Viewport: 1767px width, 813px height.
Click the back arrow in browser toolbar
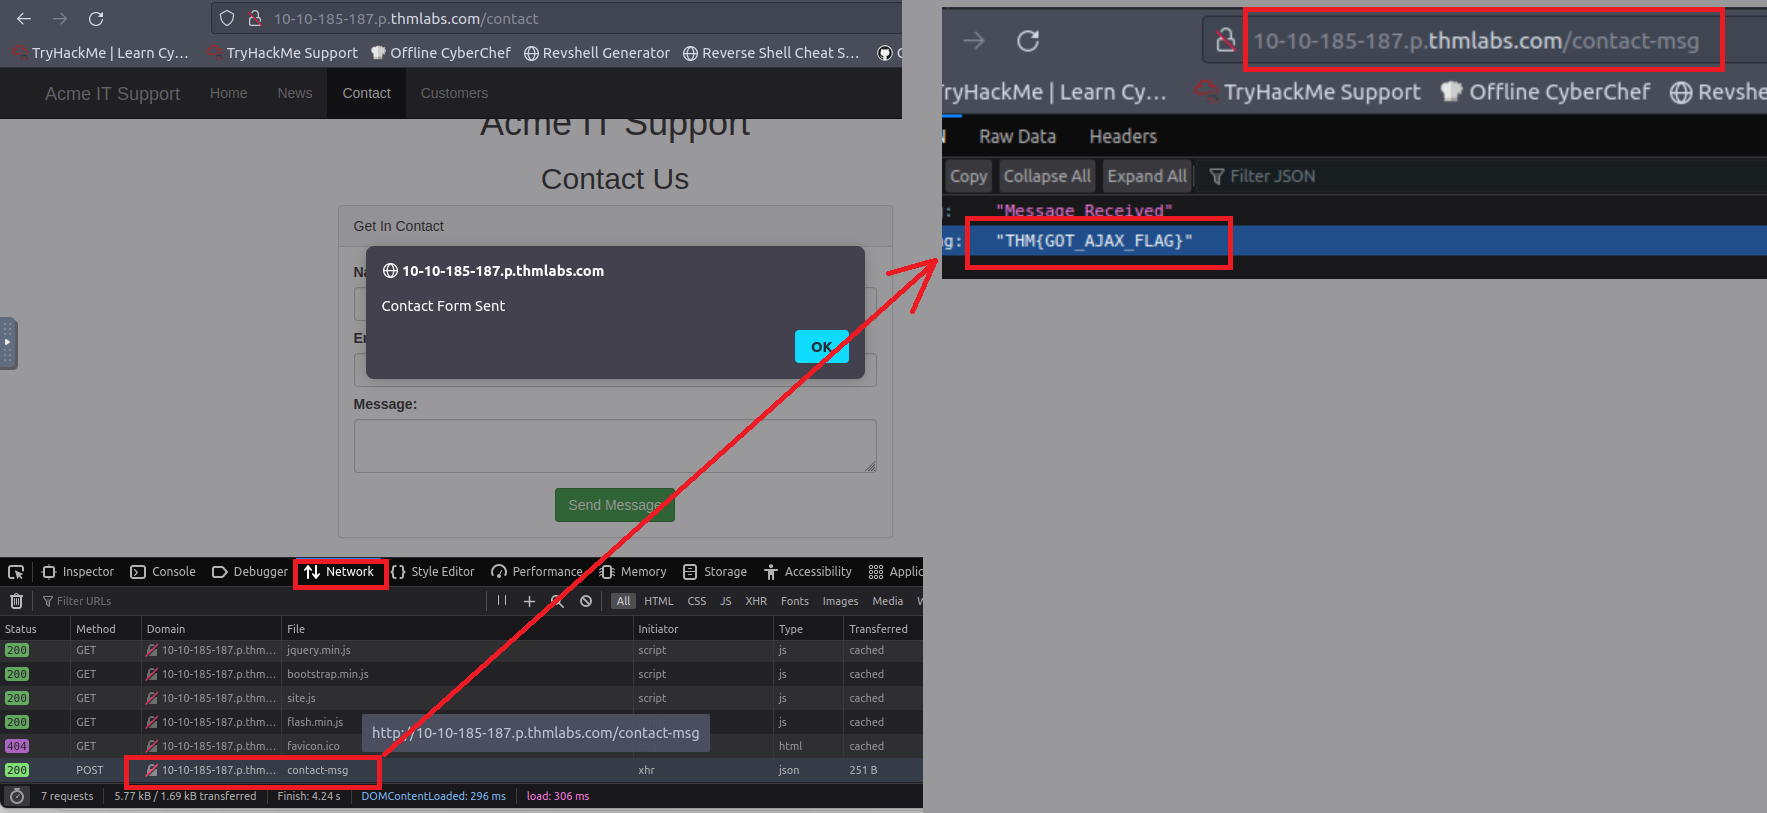pos(24,19)
